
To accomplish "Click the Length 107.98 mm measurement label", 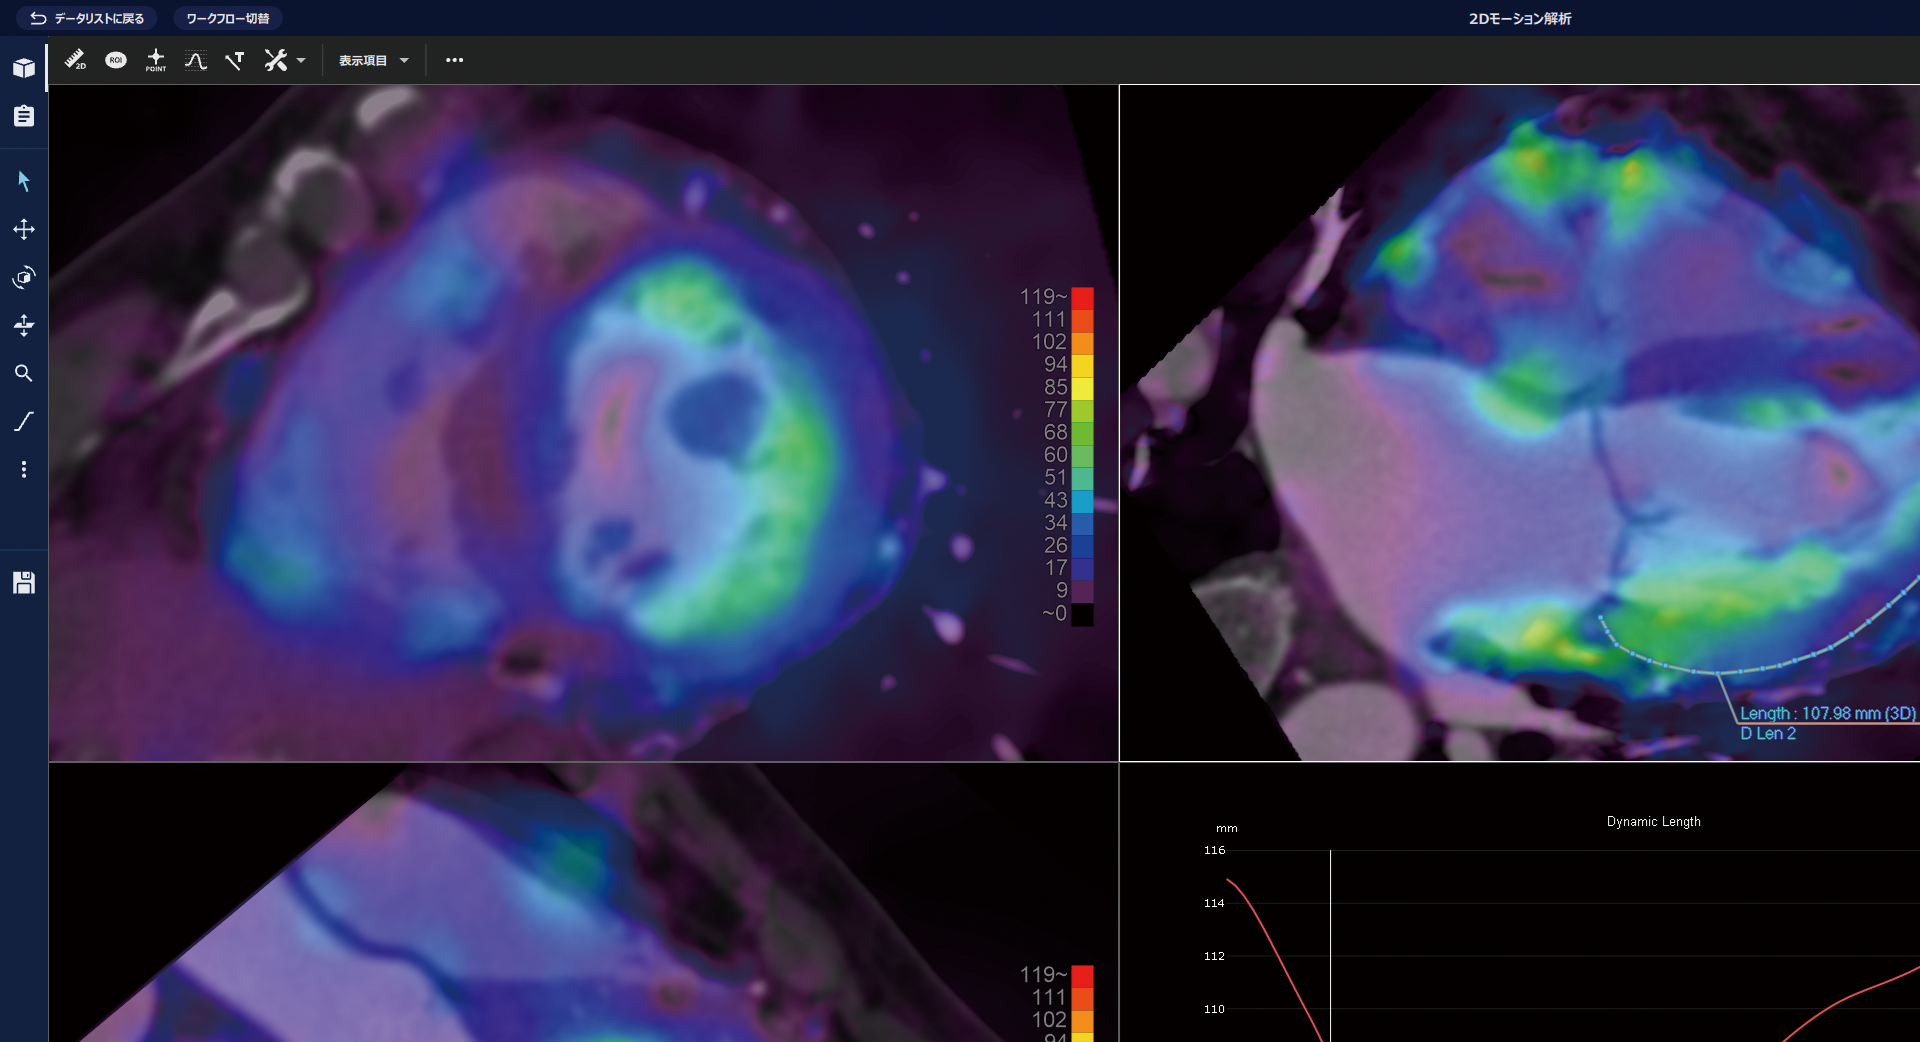I will [x=1827, y=713].
